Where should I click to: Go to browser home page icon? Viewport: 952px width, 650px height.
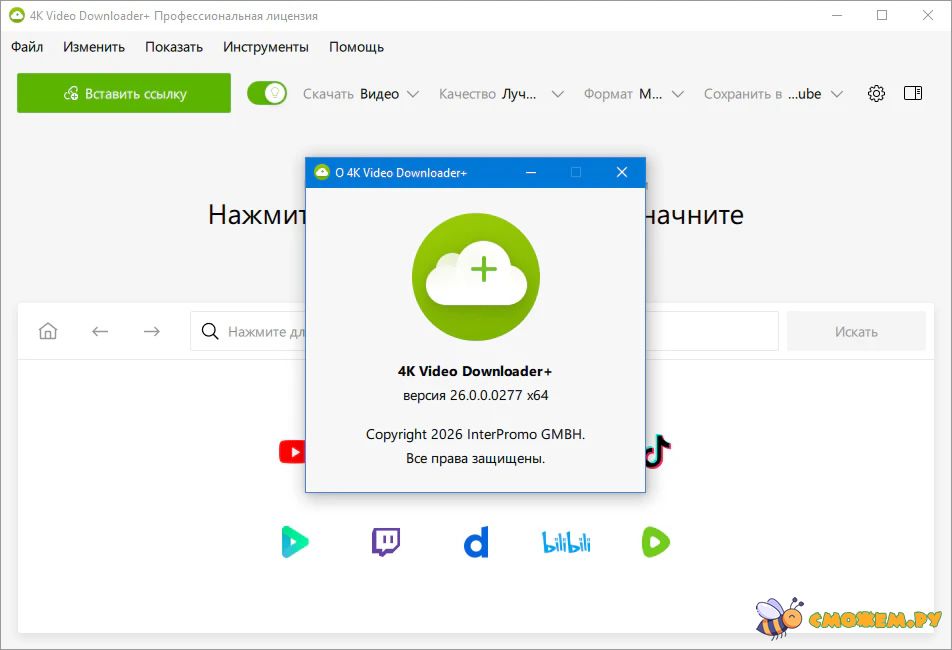pos(48,331)
